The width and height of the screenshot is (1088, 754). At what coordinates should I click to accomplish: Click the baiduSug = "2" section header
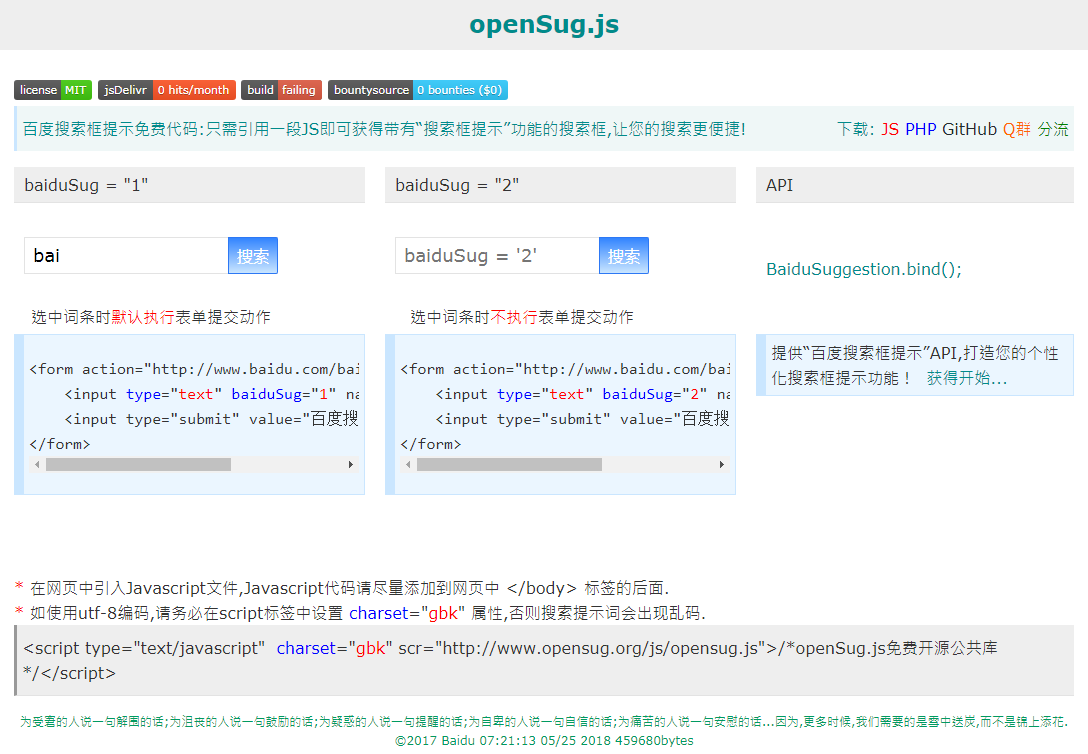point(560,185)
